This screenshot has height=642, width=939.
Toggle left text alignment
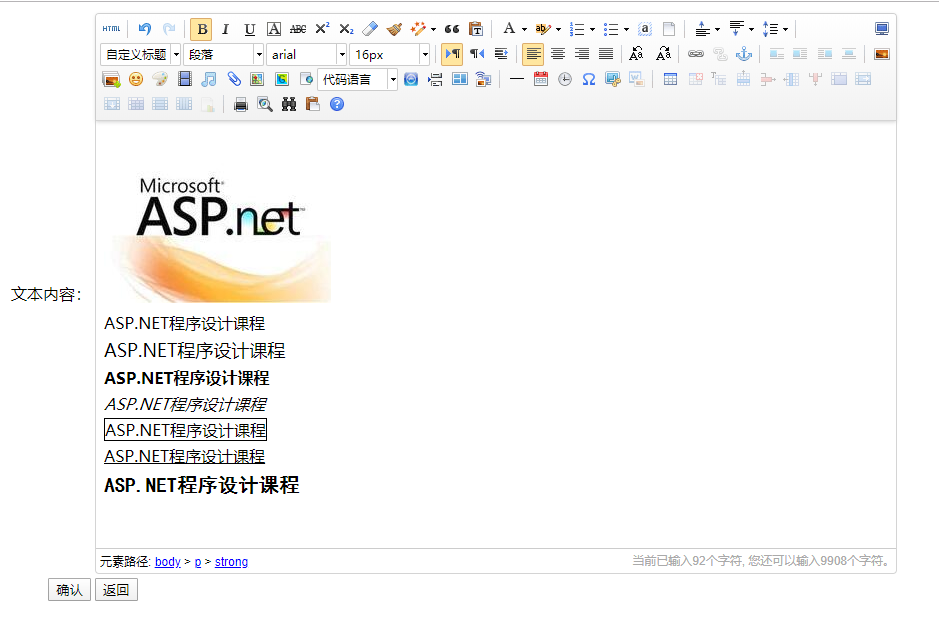point(533,54)
